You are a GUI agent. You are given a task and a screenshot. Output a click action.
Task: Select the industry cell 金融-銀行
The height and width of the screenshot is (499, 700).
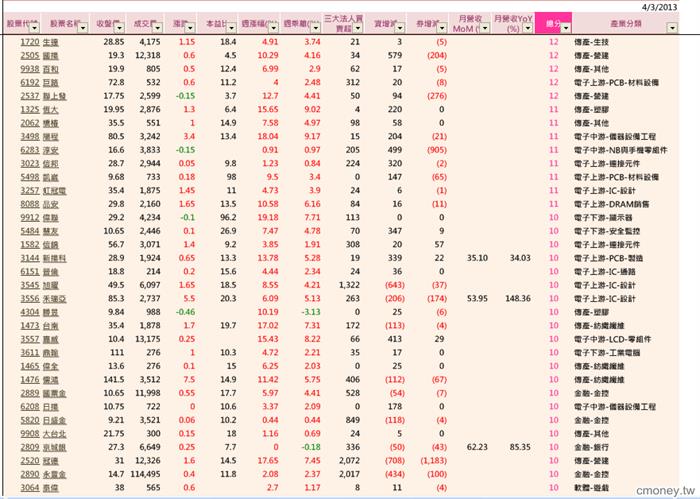591,447
